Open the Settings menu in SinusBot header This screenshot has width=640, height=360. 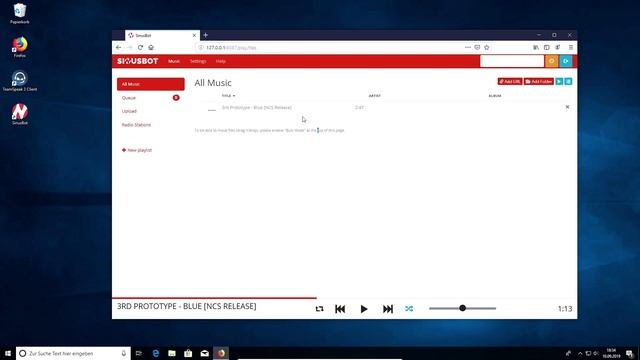(198, 61)
